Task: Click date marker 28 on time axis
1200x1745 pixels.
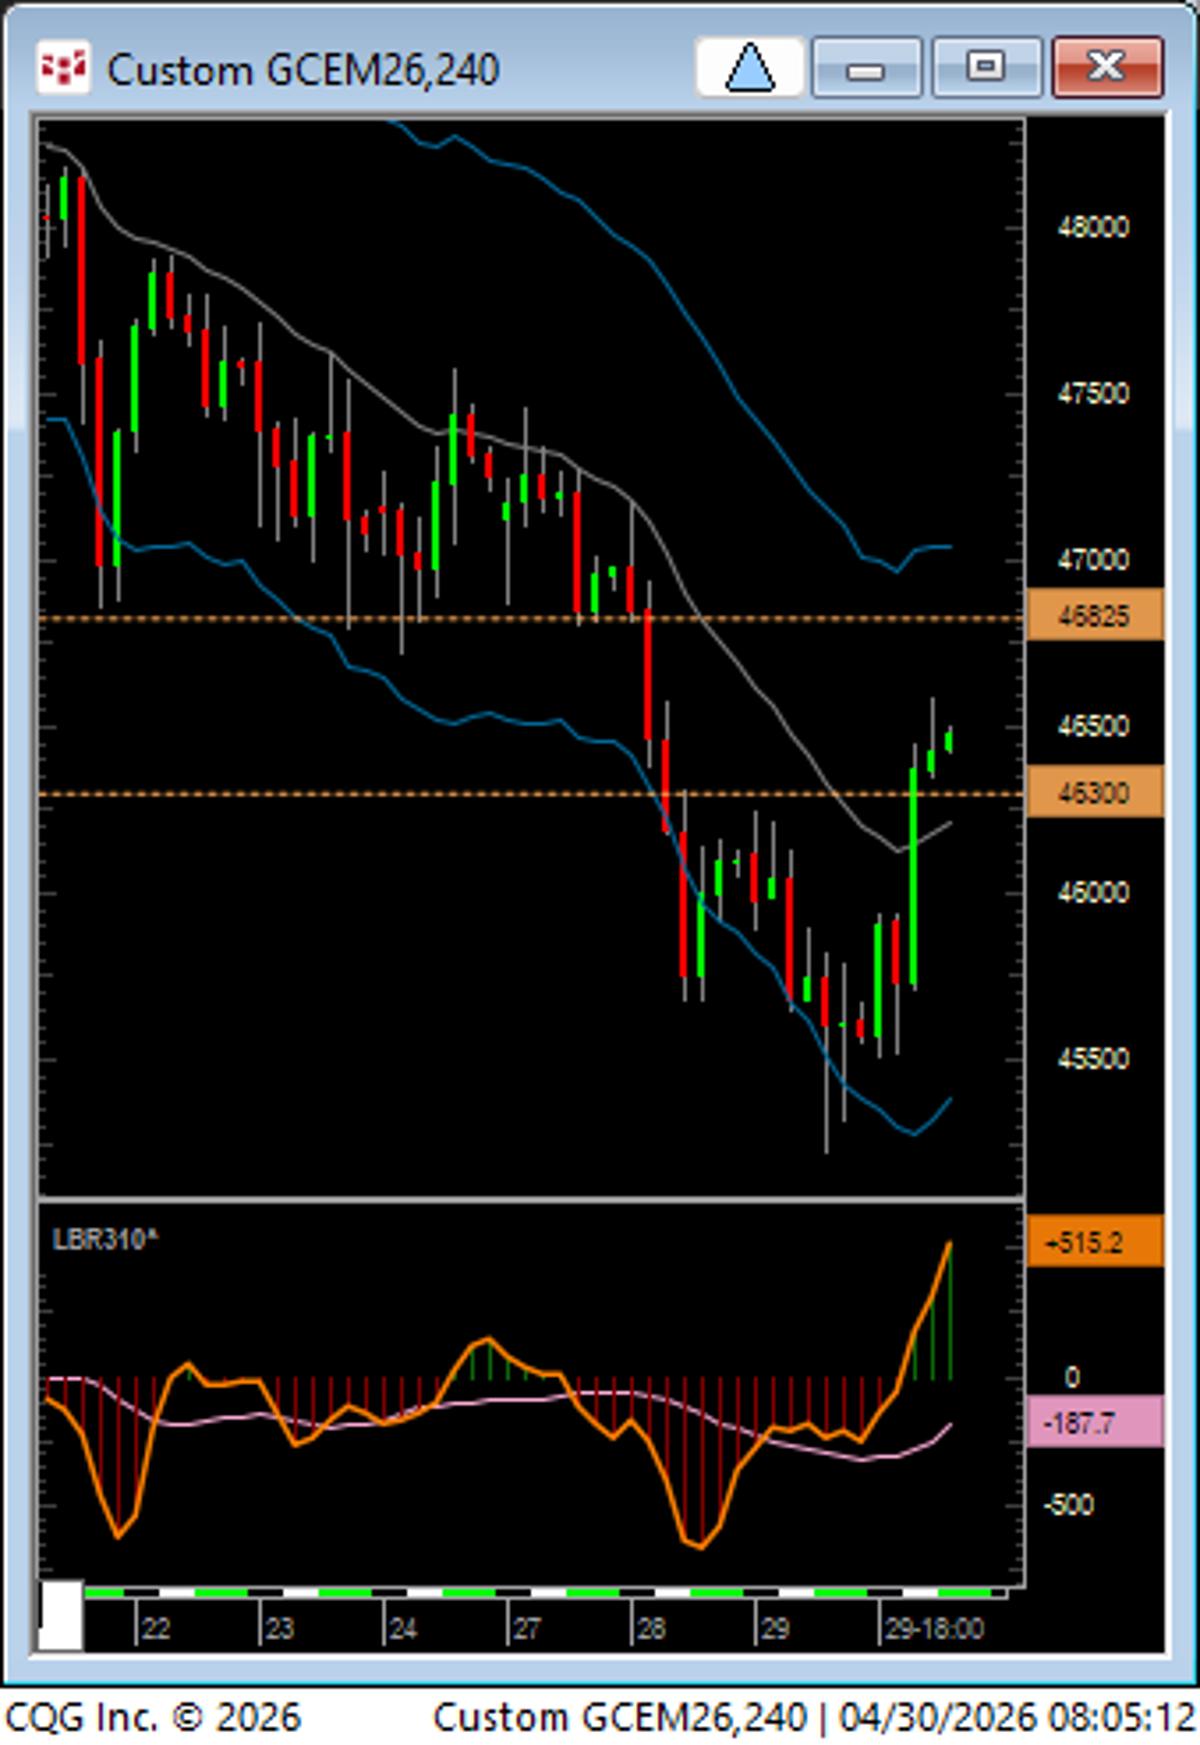Action: pyautogui.click(x=651, y=1629)
